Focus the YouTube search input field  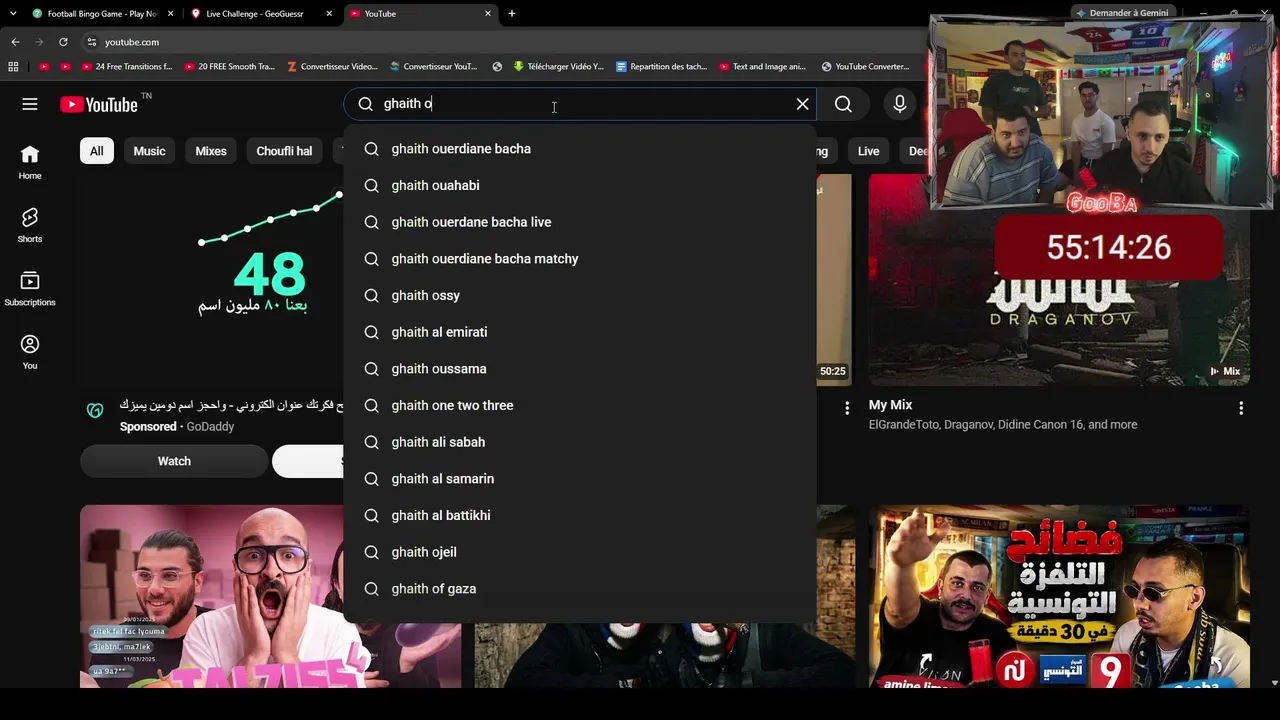[x=580, y=104]
